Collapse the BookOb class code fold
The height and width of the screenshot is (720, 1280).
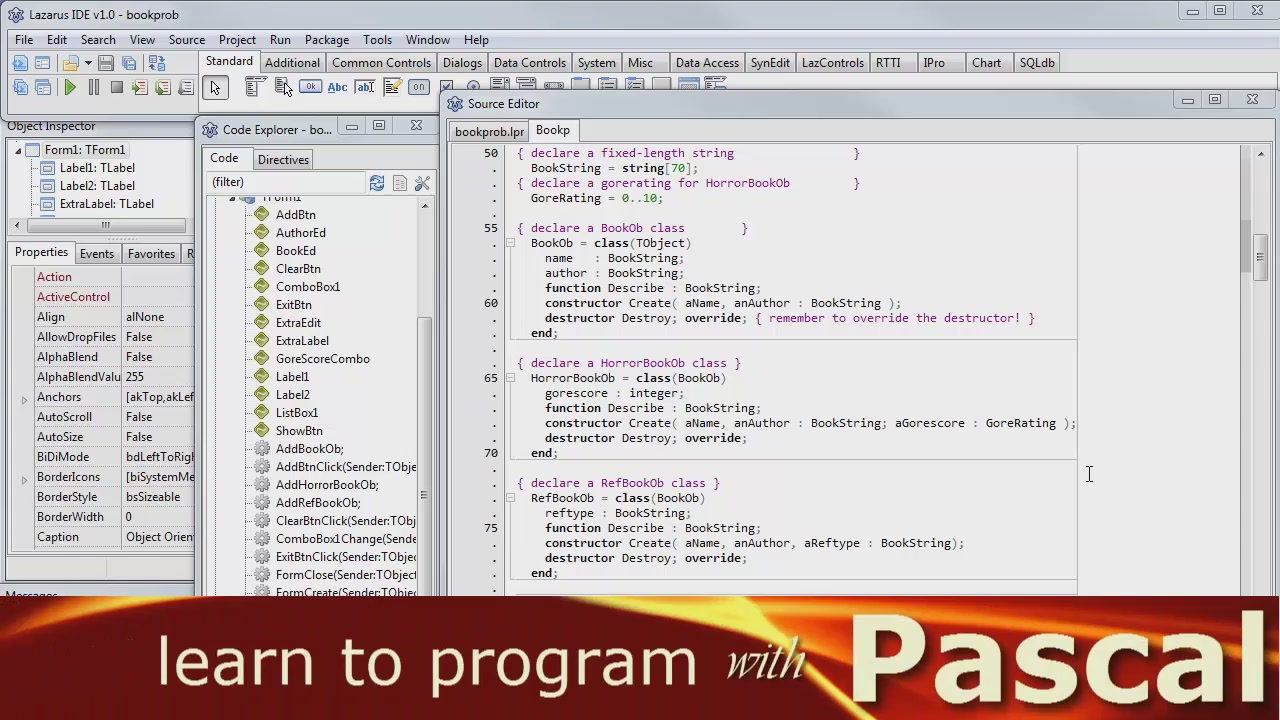click(x=509, y=243)
